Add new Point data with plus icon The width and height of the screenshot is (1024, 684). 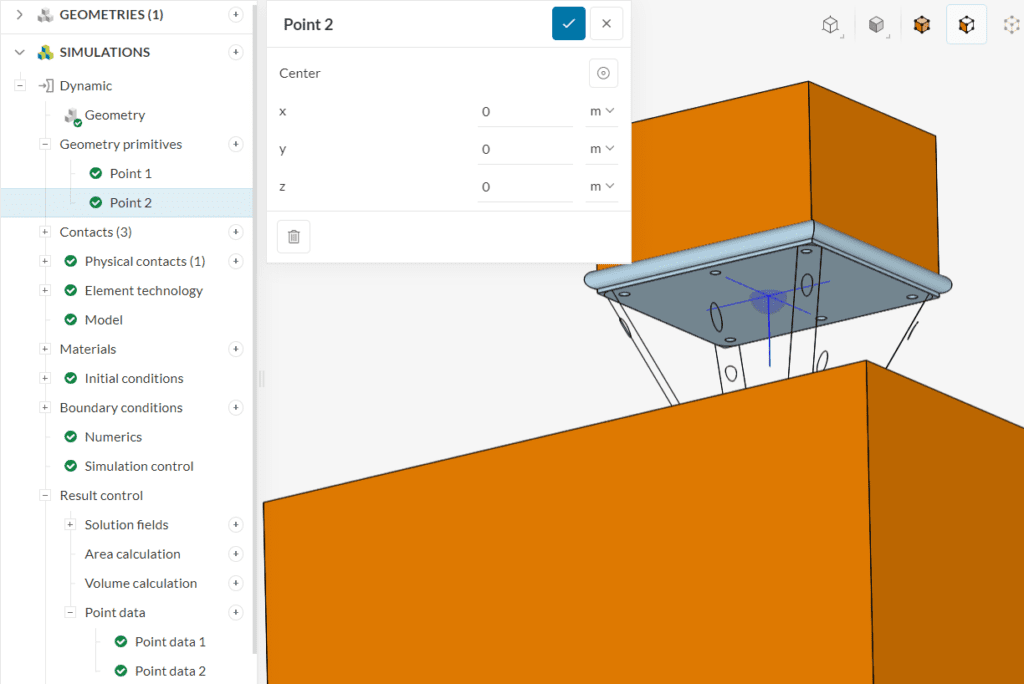click(236, 613)
